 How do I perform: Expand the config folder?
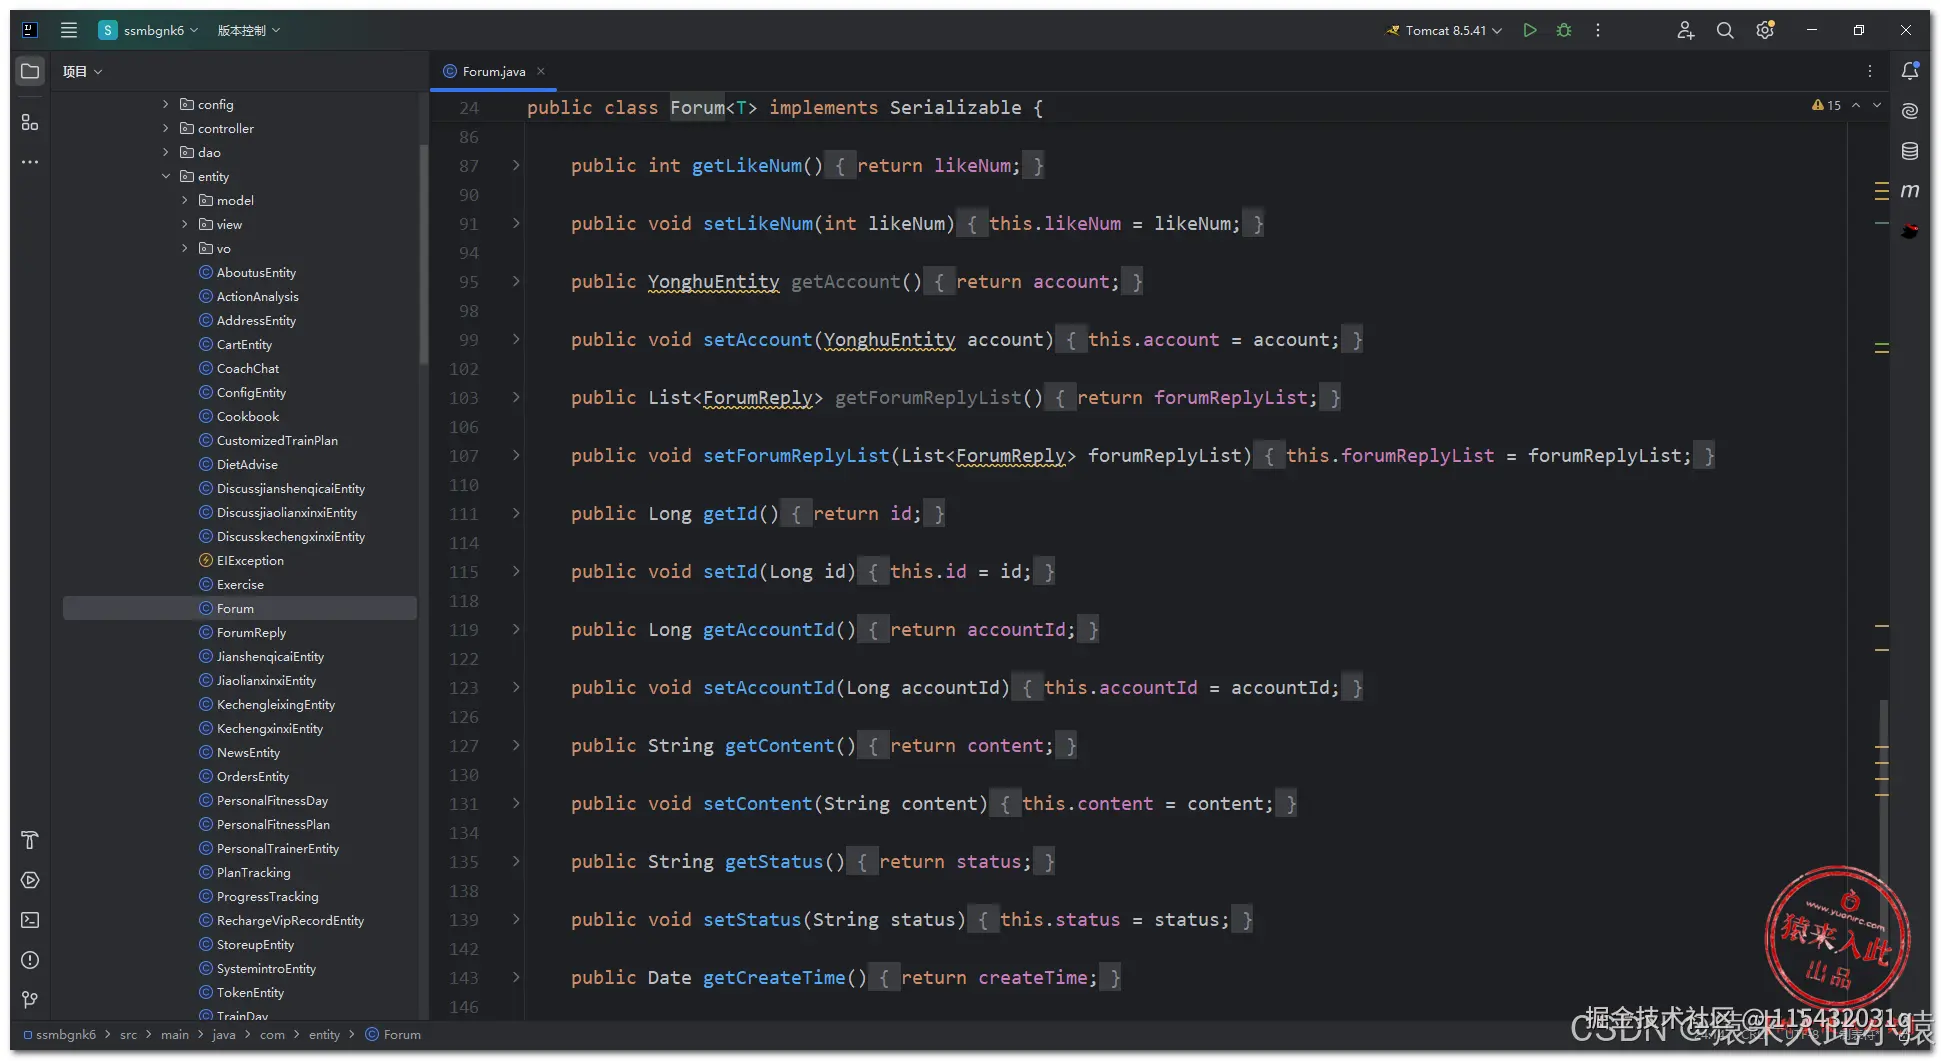point(166,104)
